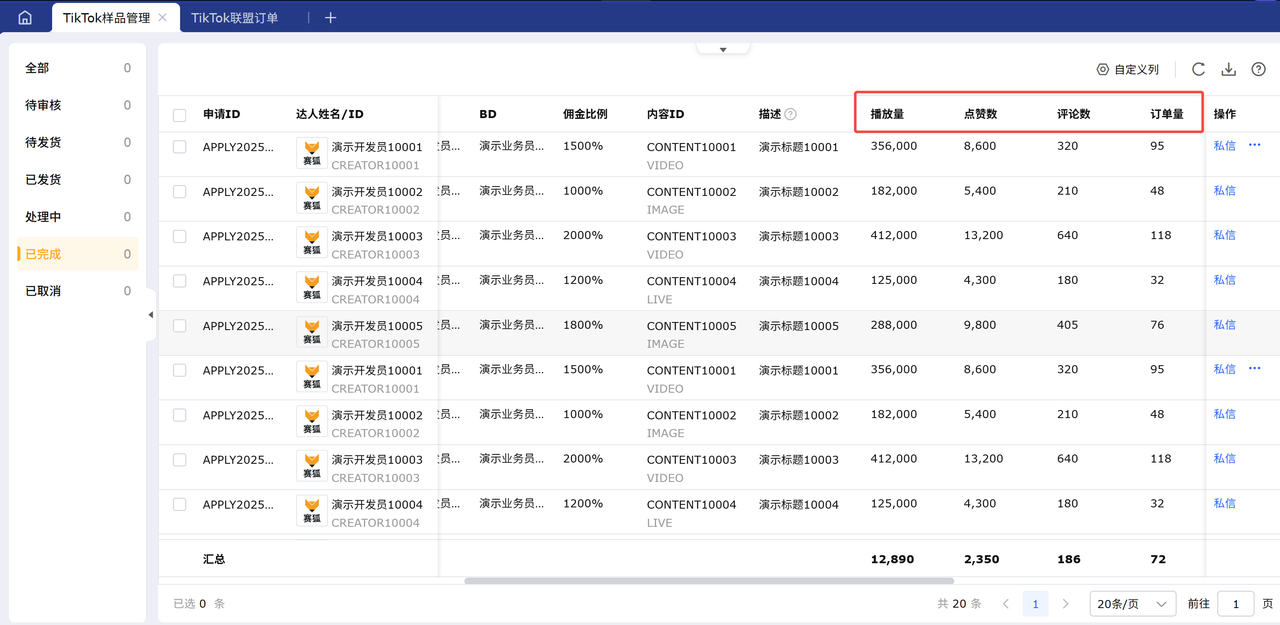
Task: Go to the home page icon
Action: (x=25, y=17)
